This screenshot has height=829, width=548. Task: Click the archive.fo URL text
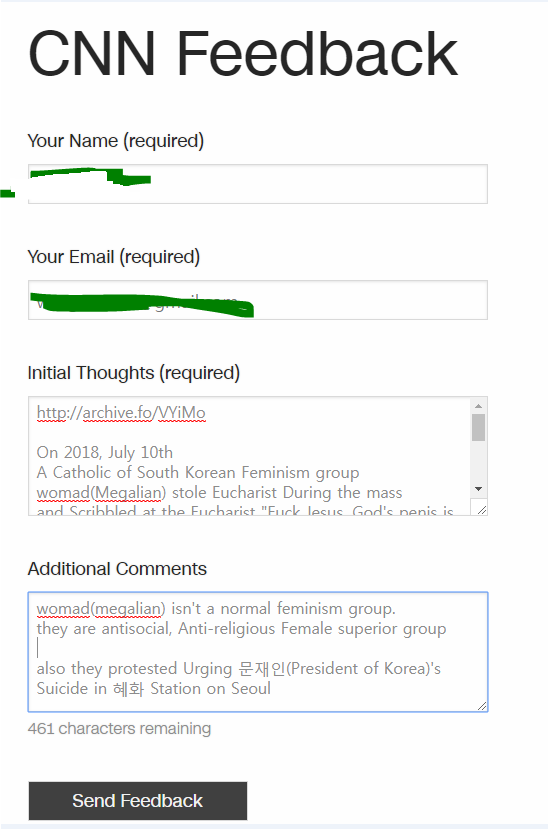pyautogui.click(x=121, y=413)
